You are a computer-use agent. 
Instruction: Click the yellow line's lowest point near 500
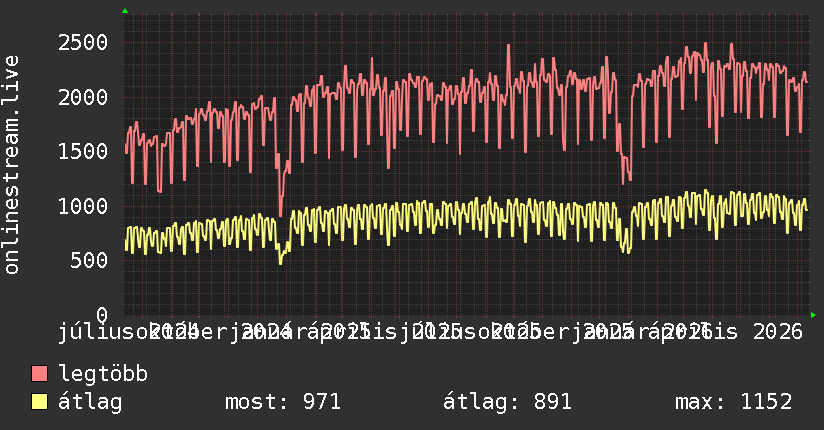click(281, 263)
